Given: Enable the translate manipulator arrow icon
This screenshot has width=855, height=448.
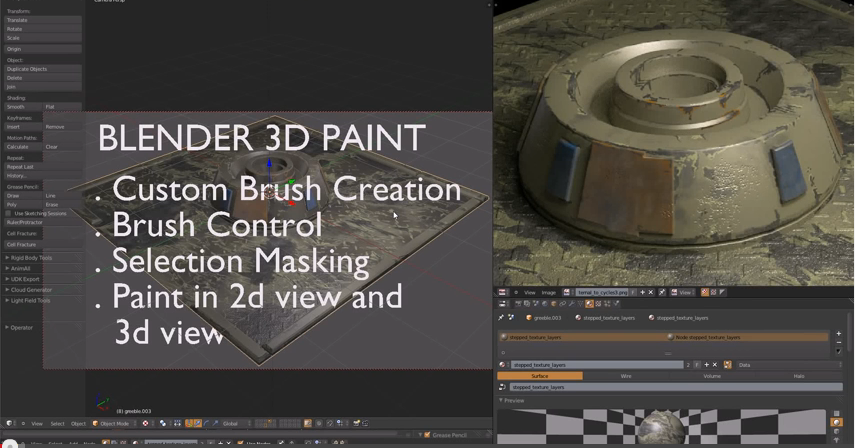Looking at the screenshot, I should [x=197, y=423].
